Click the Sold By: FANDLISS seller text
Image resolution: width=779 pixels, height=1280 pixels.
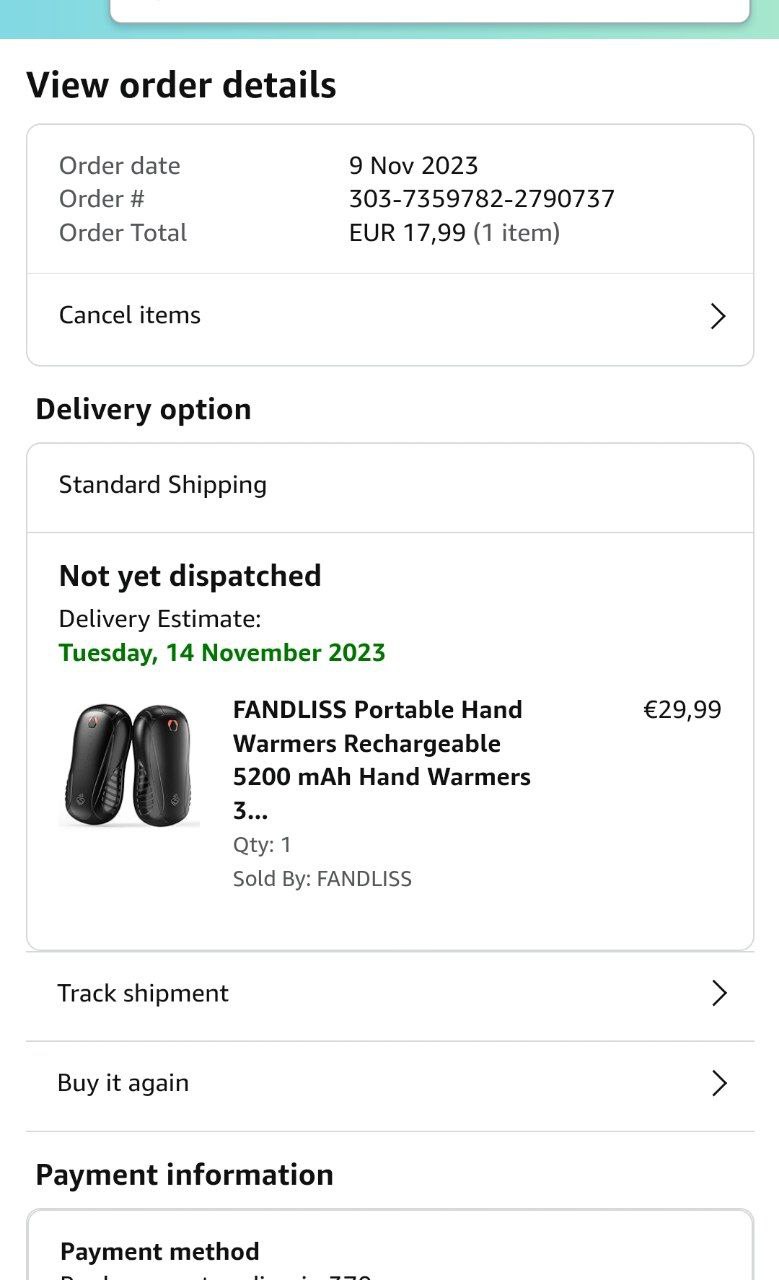(x=322, y=879)
